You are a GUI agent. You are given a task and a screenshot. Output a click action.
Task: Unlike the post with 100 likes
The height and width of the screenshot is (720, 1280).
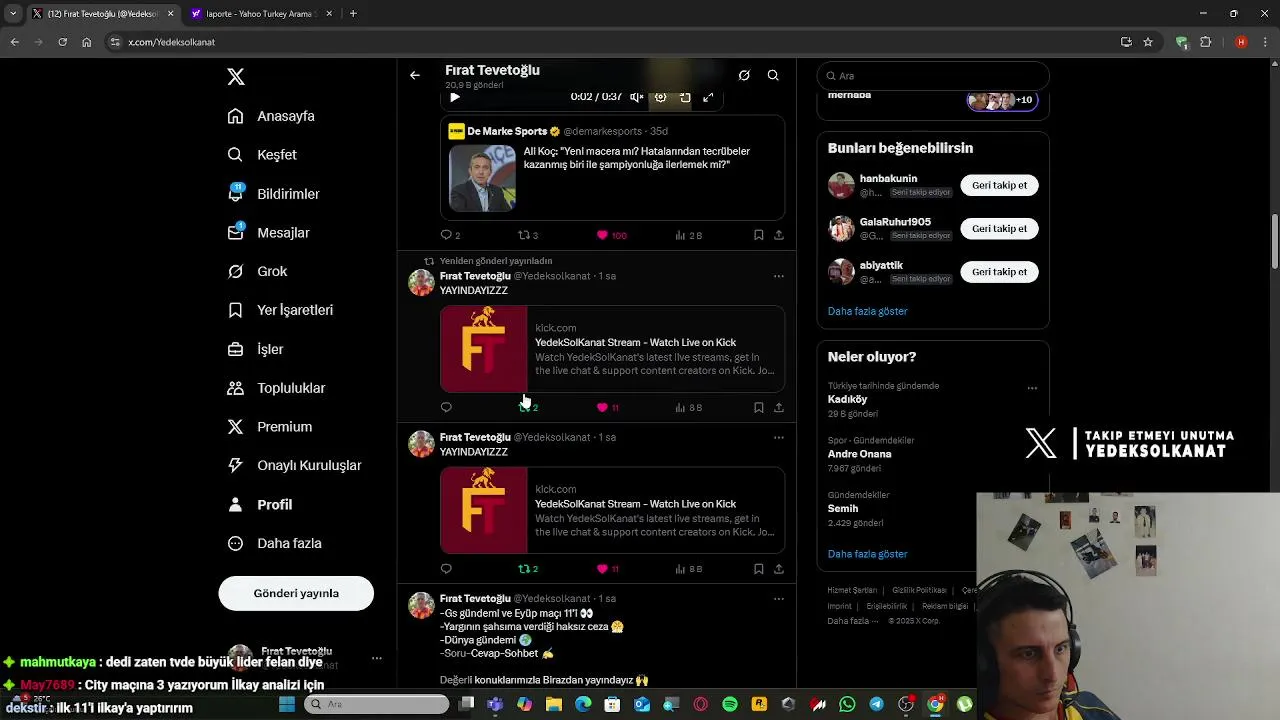pos(611,235)
